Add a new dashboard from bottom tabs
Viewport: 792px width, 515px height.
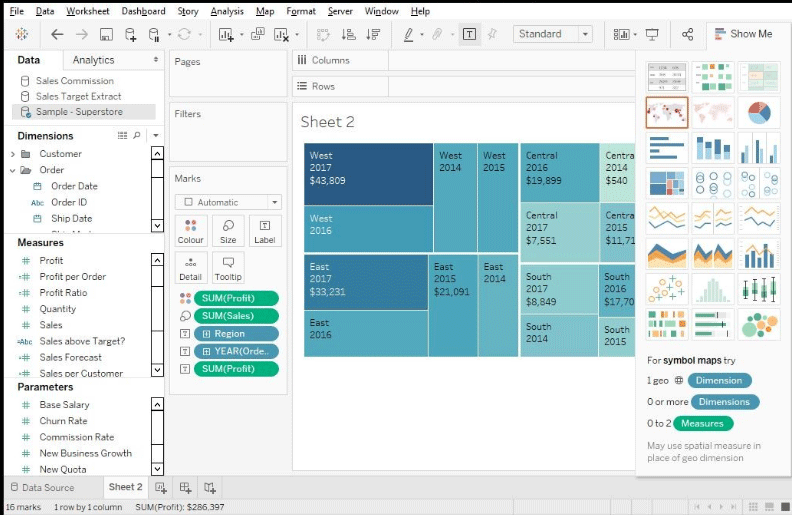tap(185, 488)
